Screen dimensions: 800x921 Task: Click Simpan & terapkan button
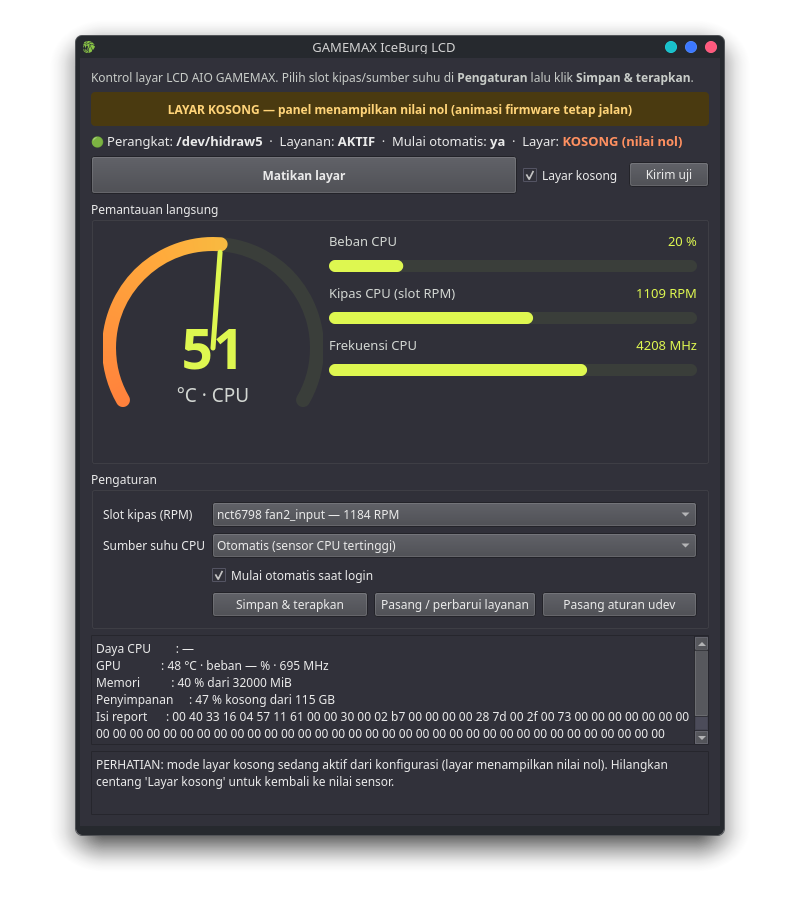pos(290,604)
